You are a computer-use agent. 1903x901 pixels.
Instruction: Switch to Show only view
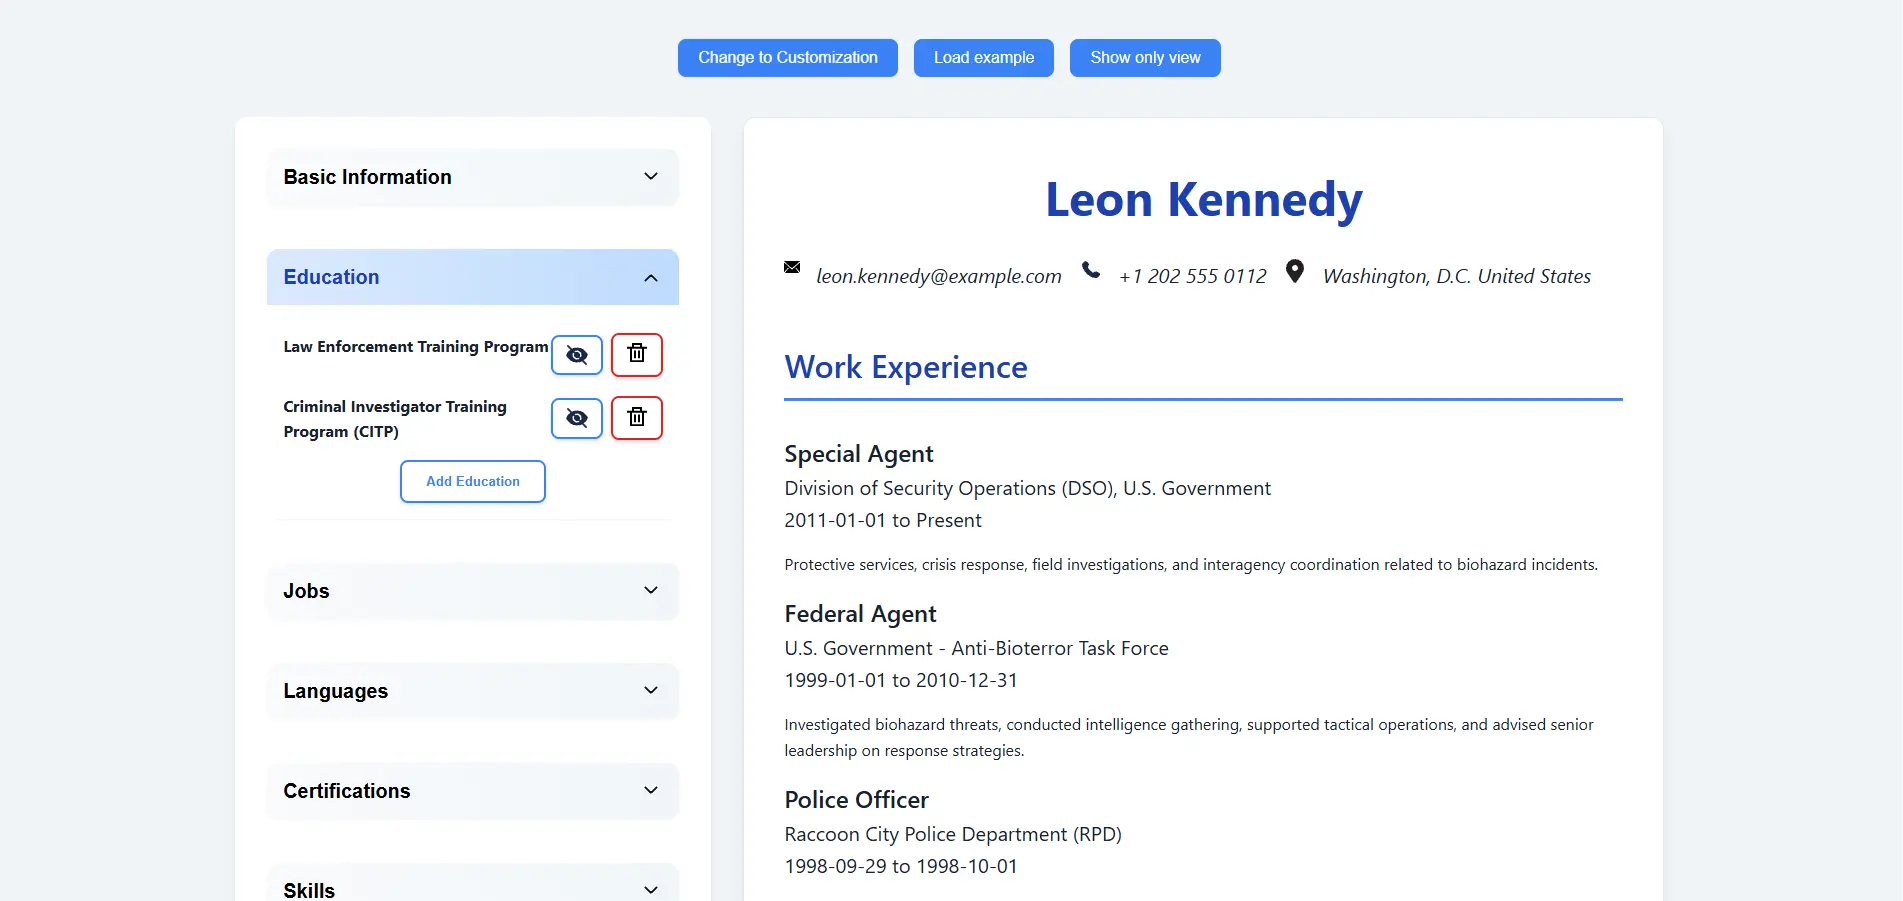(x=1145, y=58)
